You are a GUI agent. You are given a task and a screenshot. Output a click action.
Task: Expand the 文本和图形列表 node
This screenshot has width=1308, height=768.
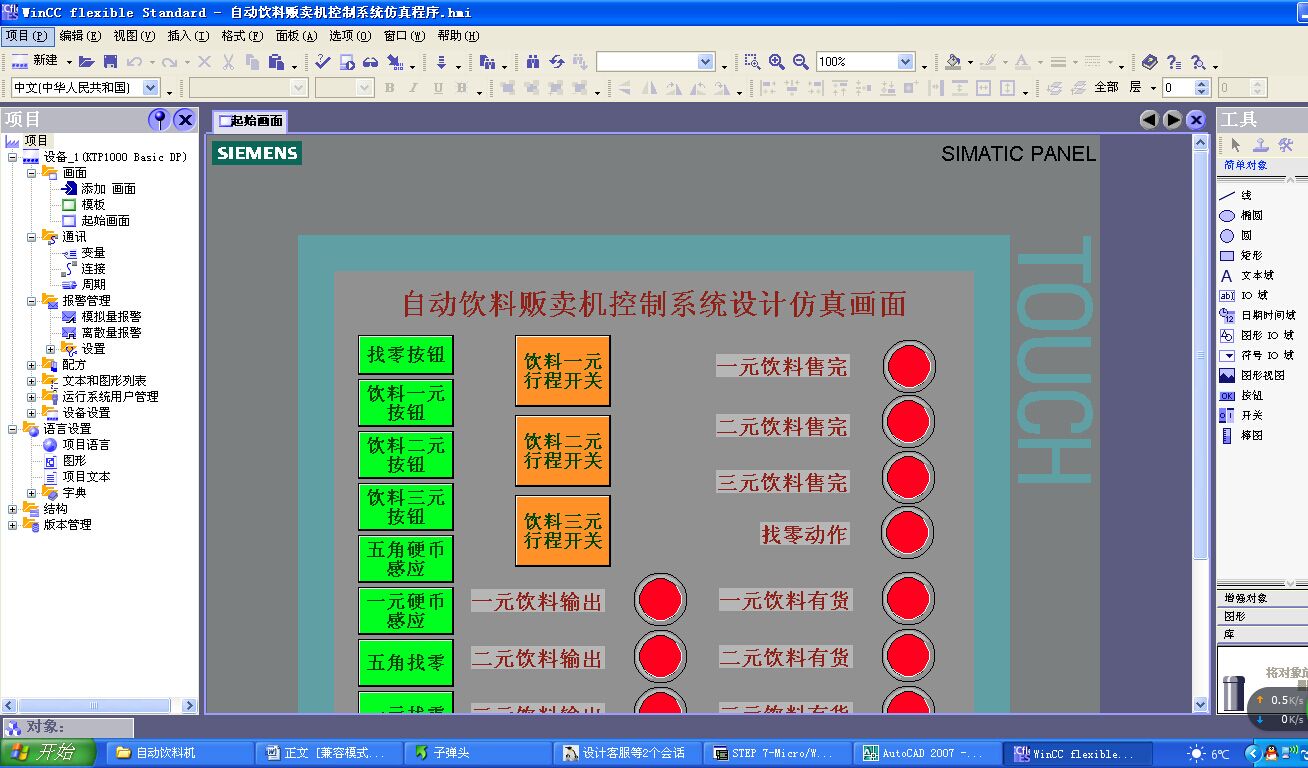[31, 380]
